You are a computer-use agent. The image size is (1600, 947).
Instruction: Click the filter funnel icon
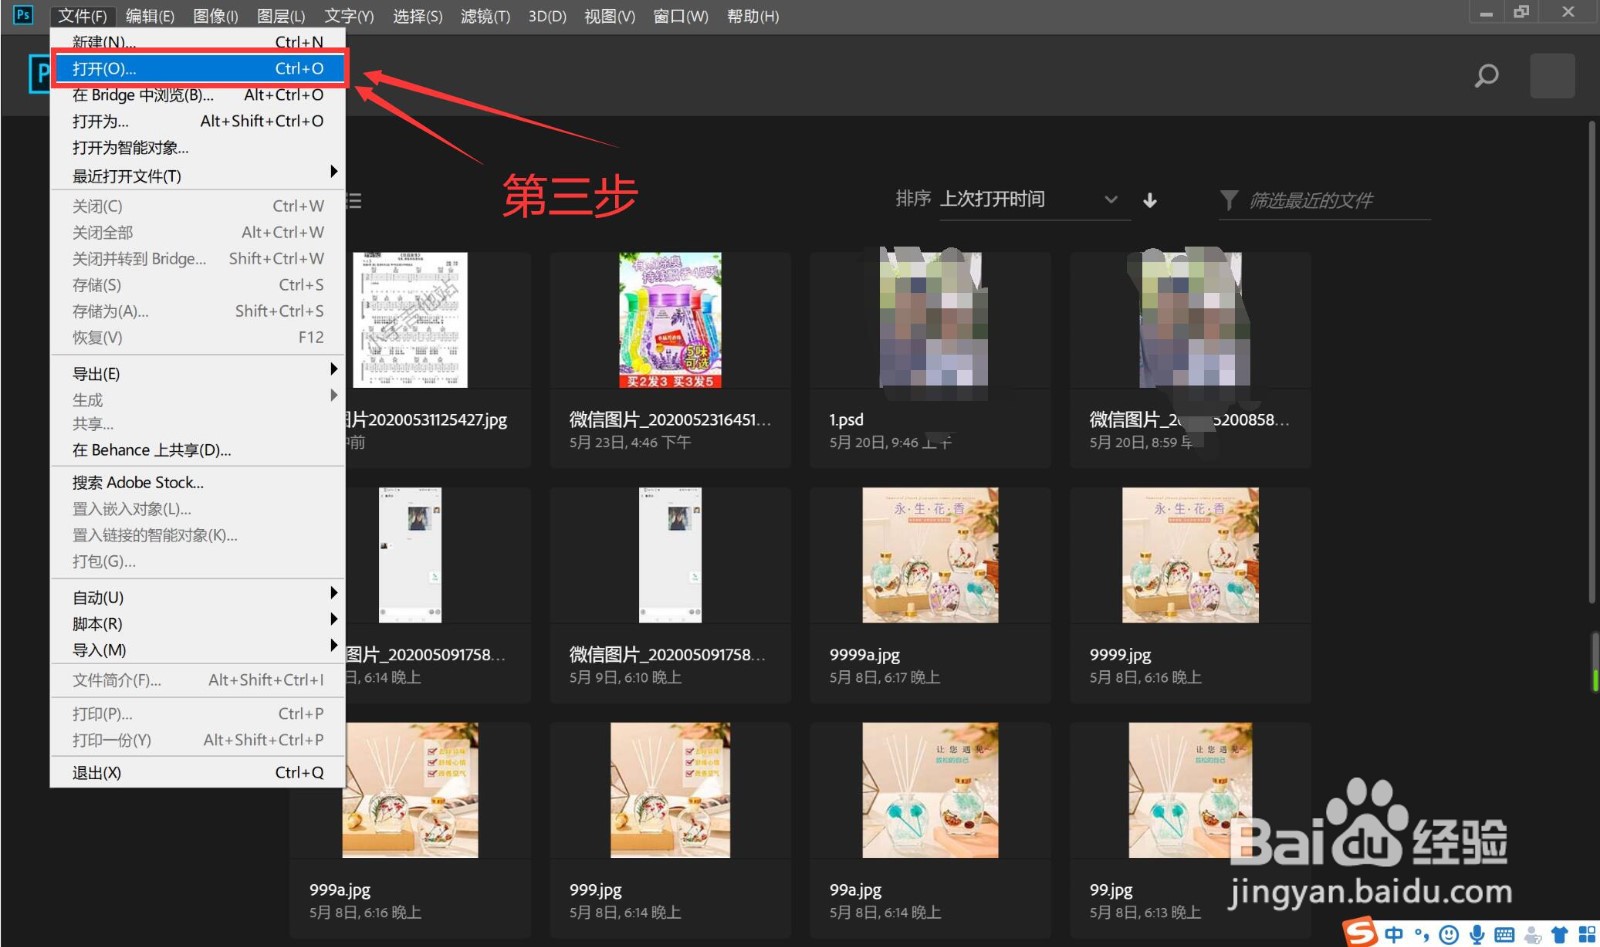pos(1228,200)
